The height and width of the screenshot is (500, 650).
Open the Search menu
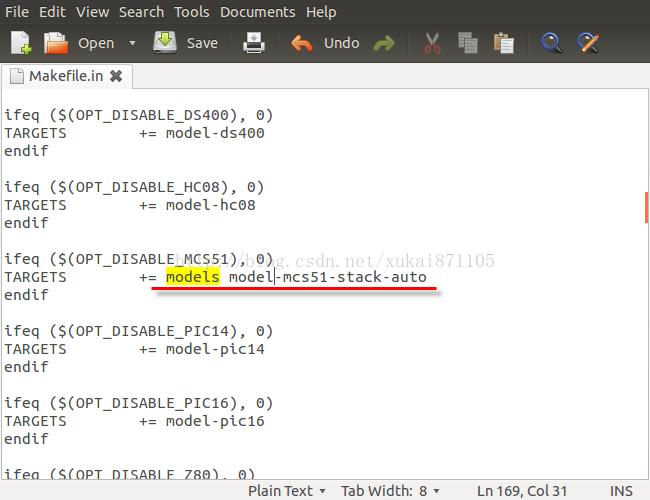pyautogui.click(x=141, y=12)
